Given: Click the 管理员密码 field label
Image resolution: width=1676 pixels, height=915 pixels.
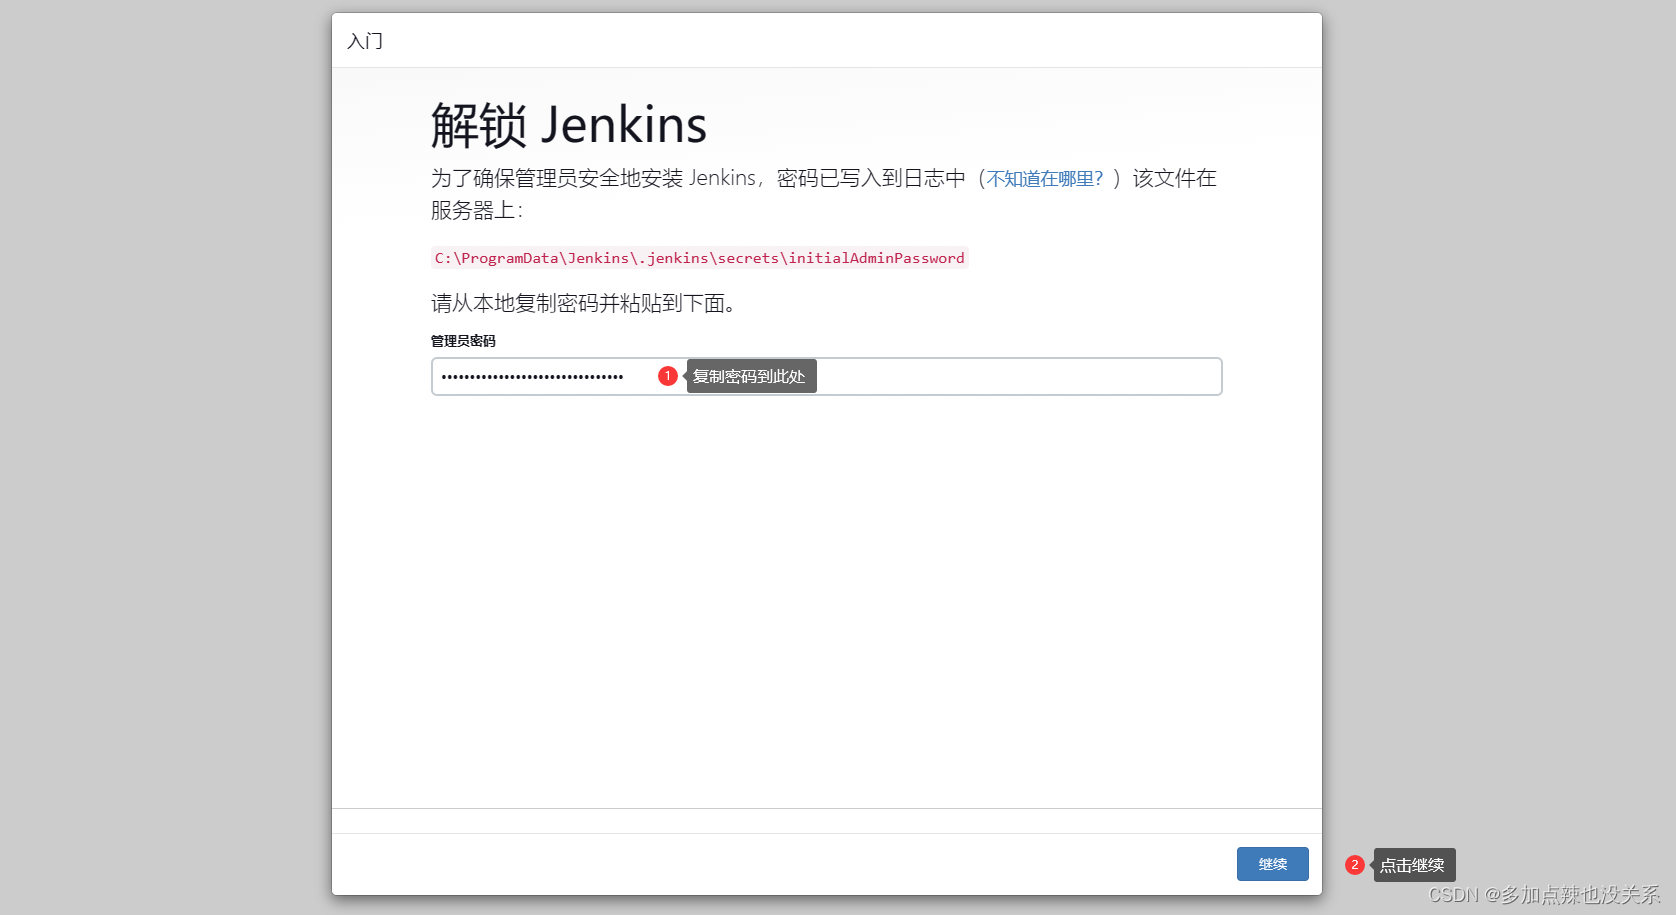Looking at the screenshot, I should [x=463, y=341].
